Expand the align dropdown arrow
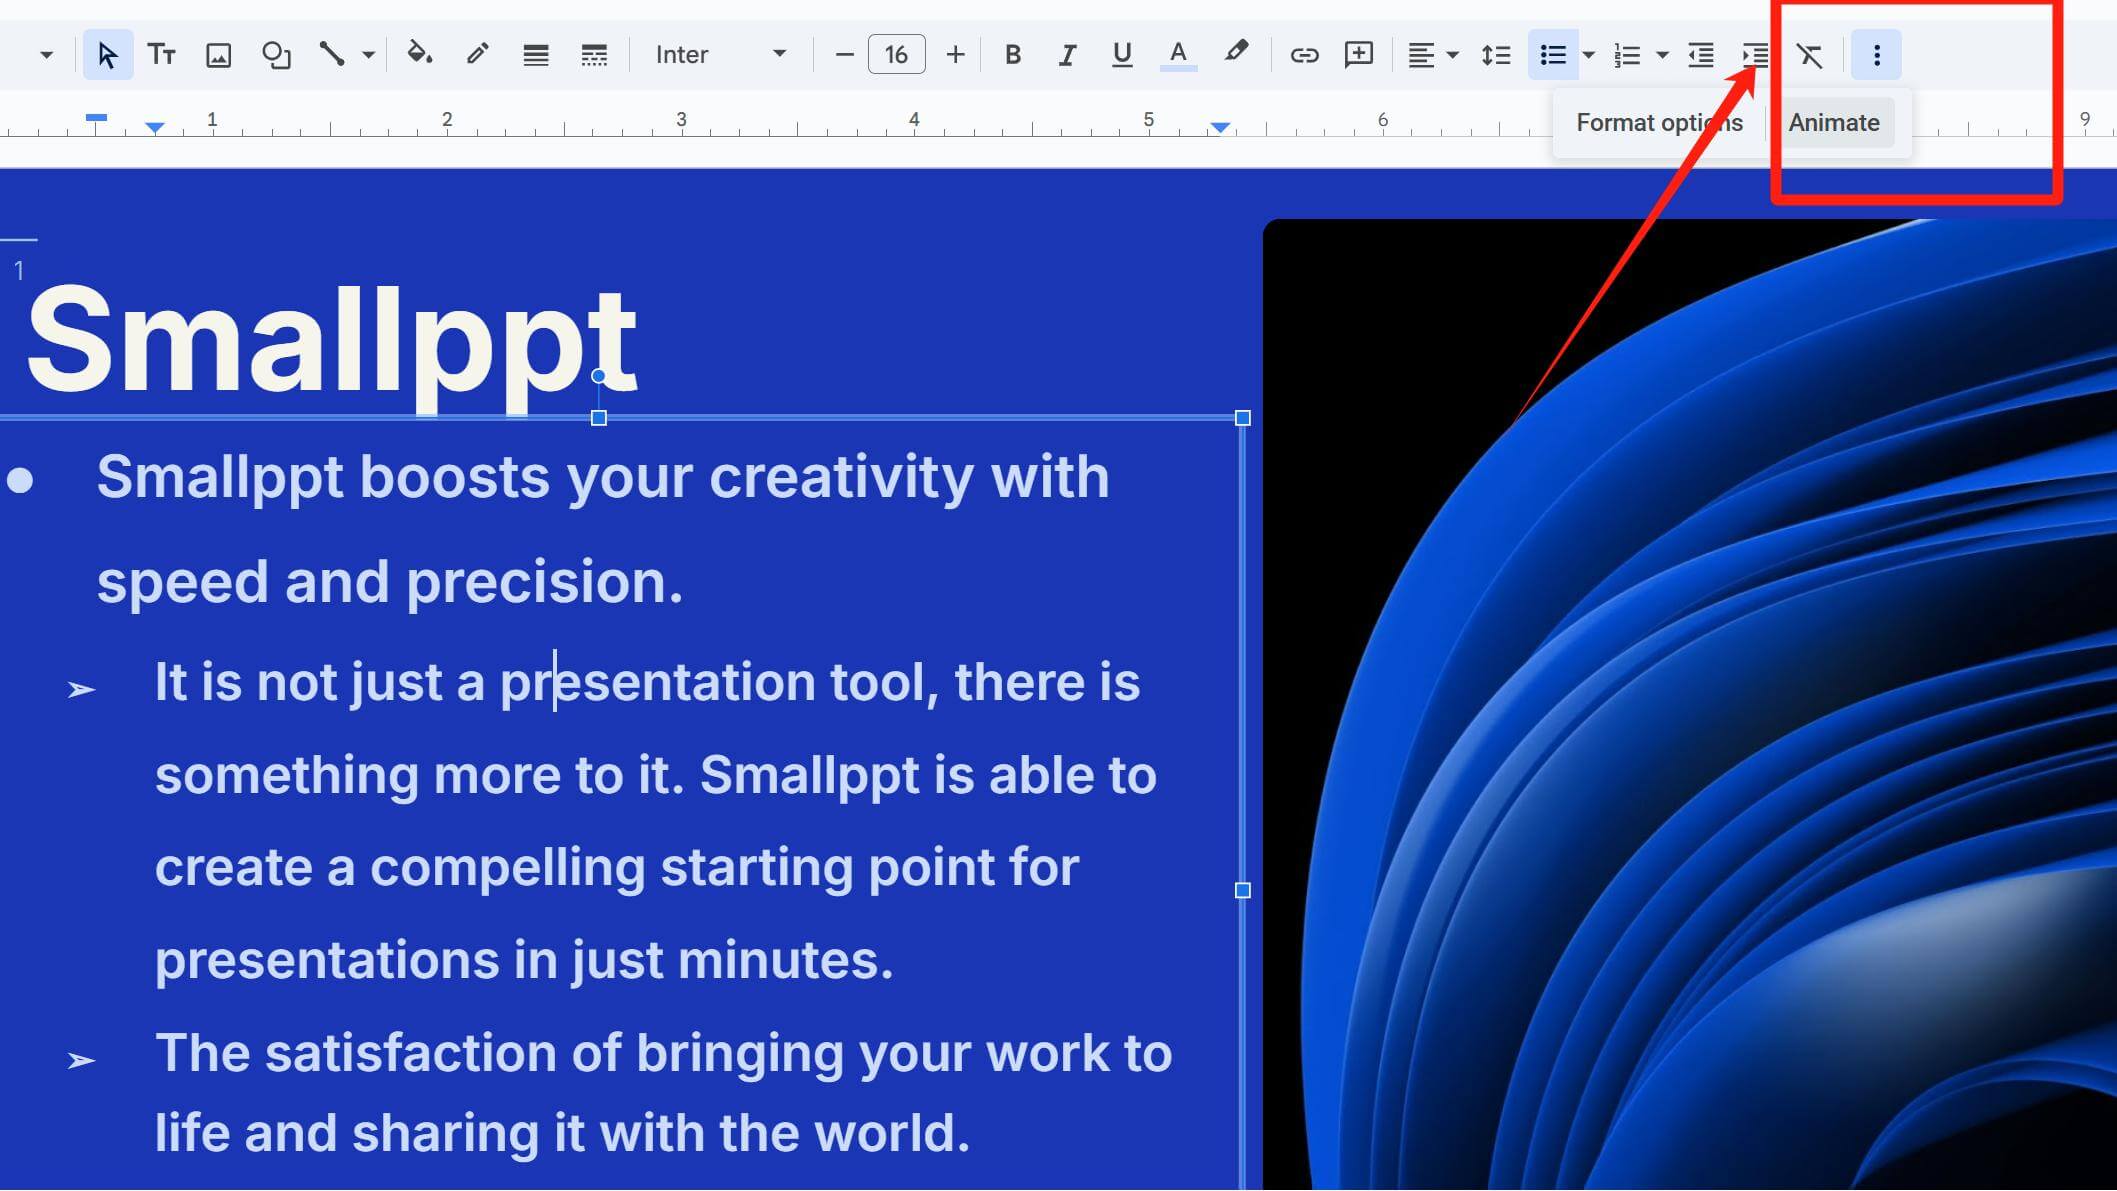 pos(1453,55)
